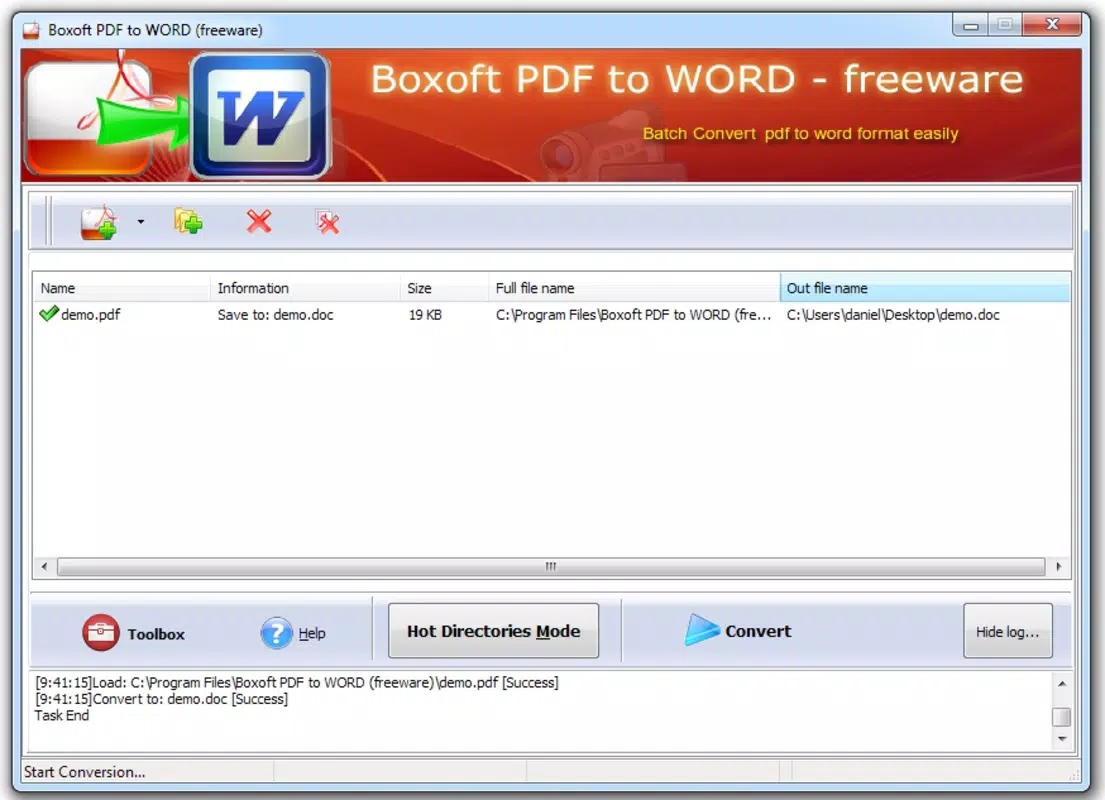This screenshot has height=800, width=1105.
Task: Click the blue Convert arrow icon
Action: (701, 629)
